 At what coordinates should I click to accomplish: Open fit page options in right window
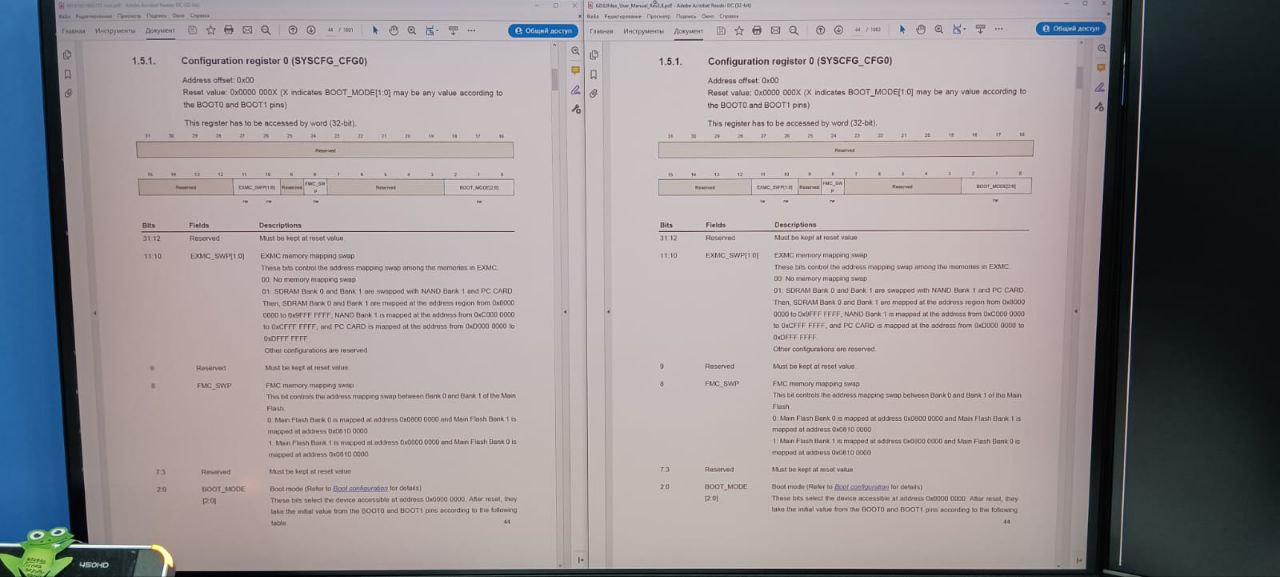[x=958, y=30]
